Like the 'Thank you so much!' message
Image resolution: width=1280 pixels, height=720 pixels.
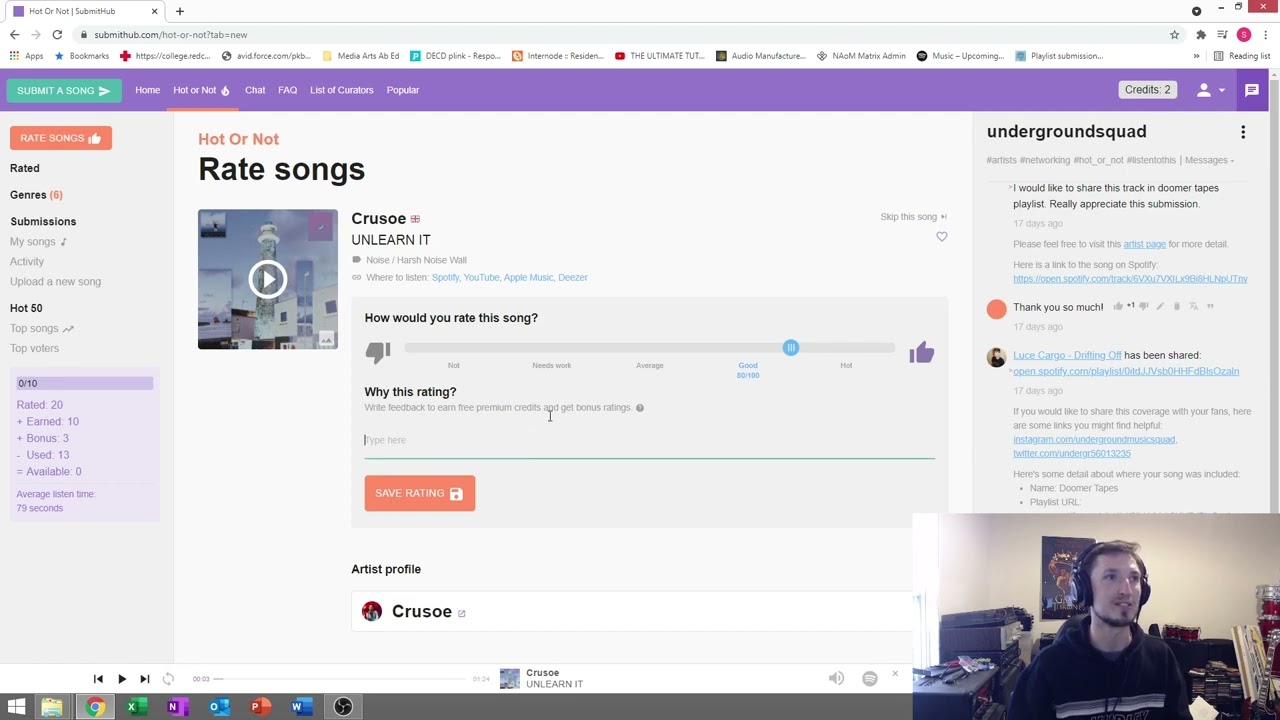(x=1118, y=306)
